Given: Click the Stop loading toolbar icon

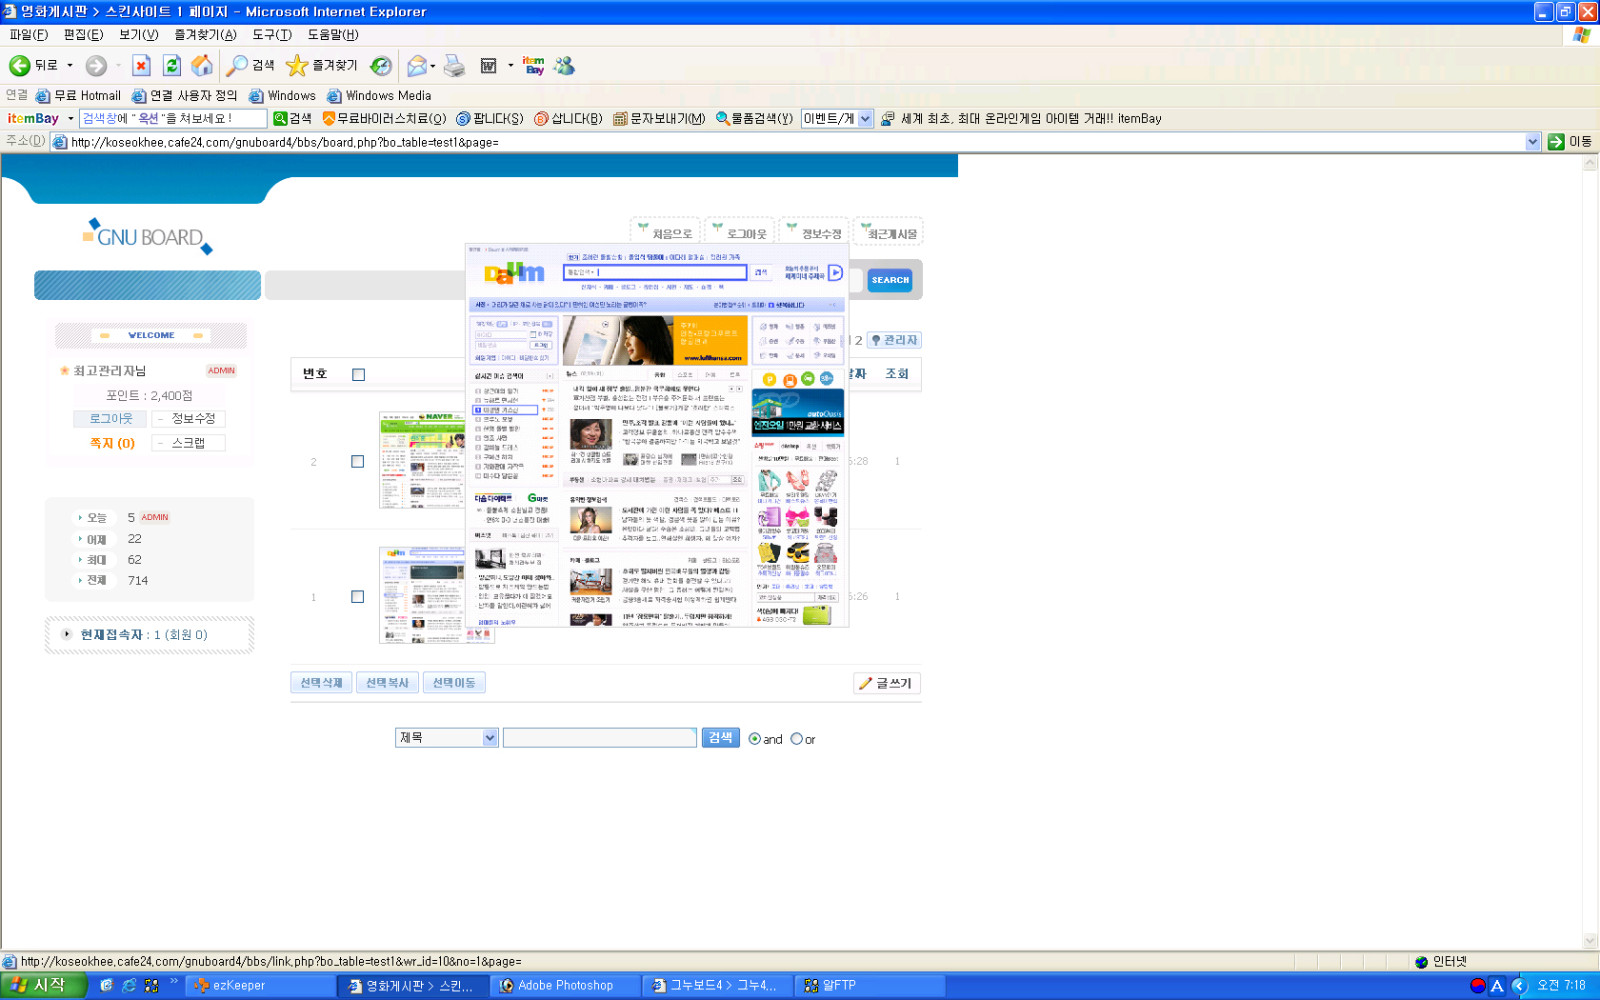Looking at the screenshot, I should pyautogui.click(x=141, y=66).
